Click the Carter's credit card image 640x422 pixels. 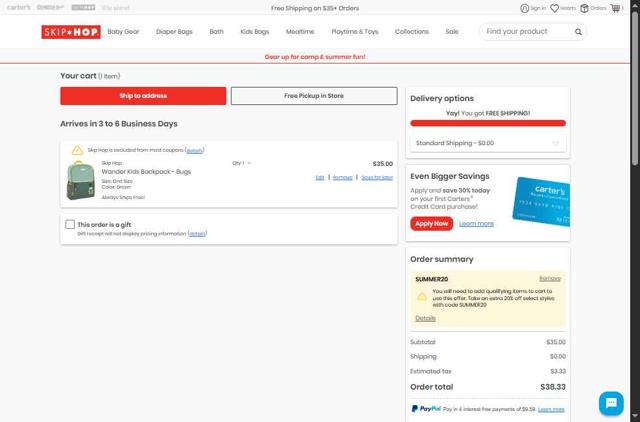(541, 202)
